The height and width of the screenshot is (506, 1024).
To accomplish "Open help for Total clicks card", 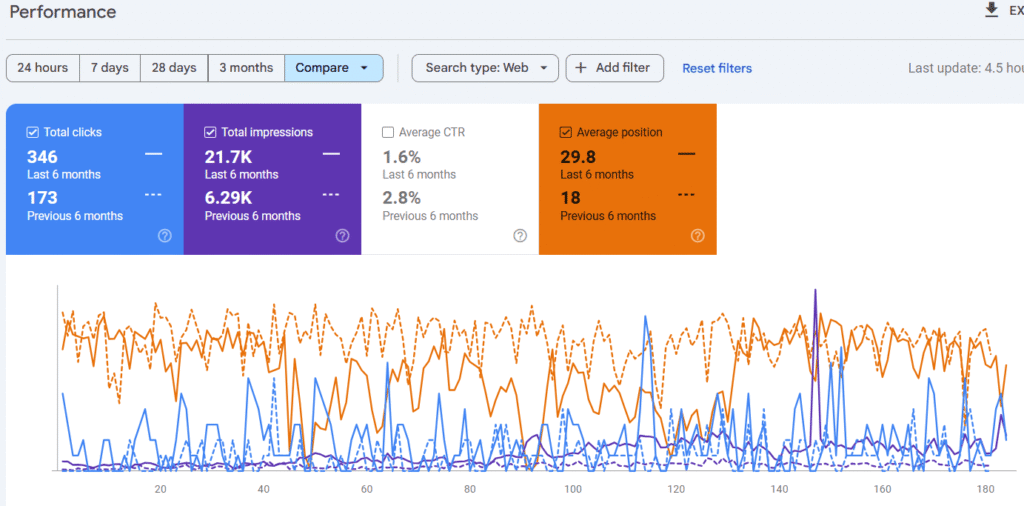I will [165, 236].
